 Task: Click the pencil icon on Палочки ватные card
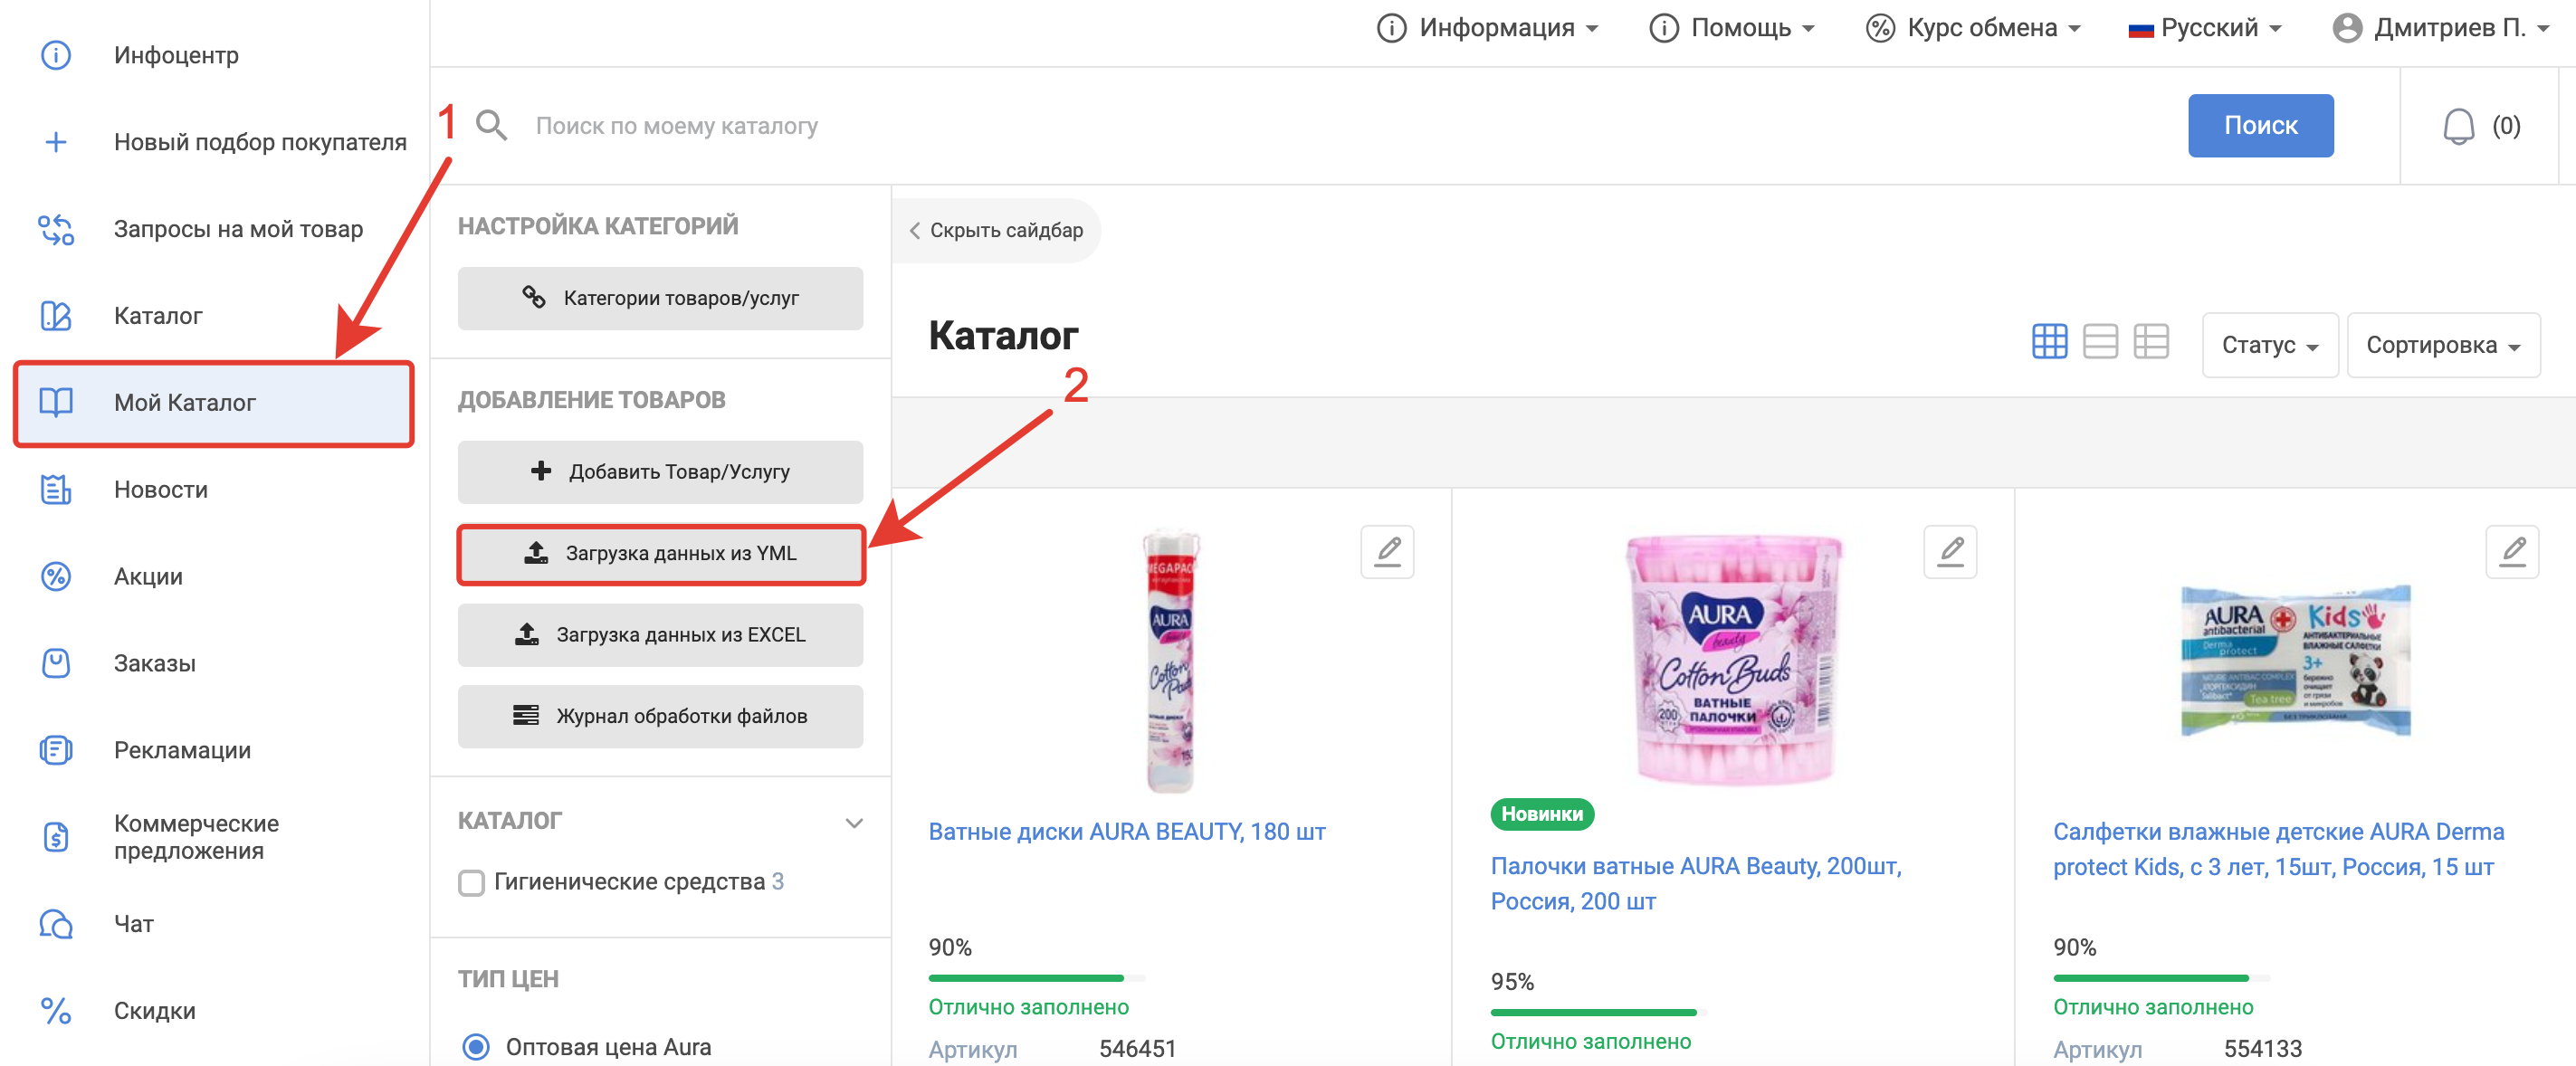[1950, 551]
